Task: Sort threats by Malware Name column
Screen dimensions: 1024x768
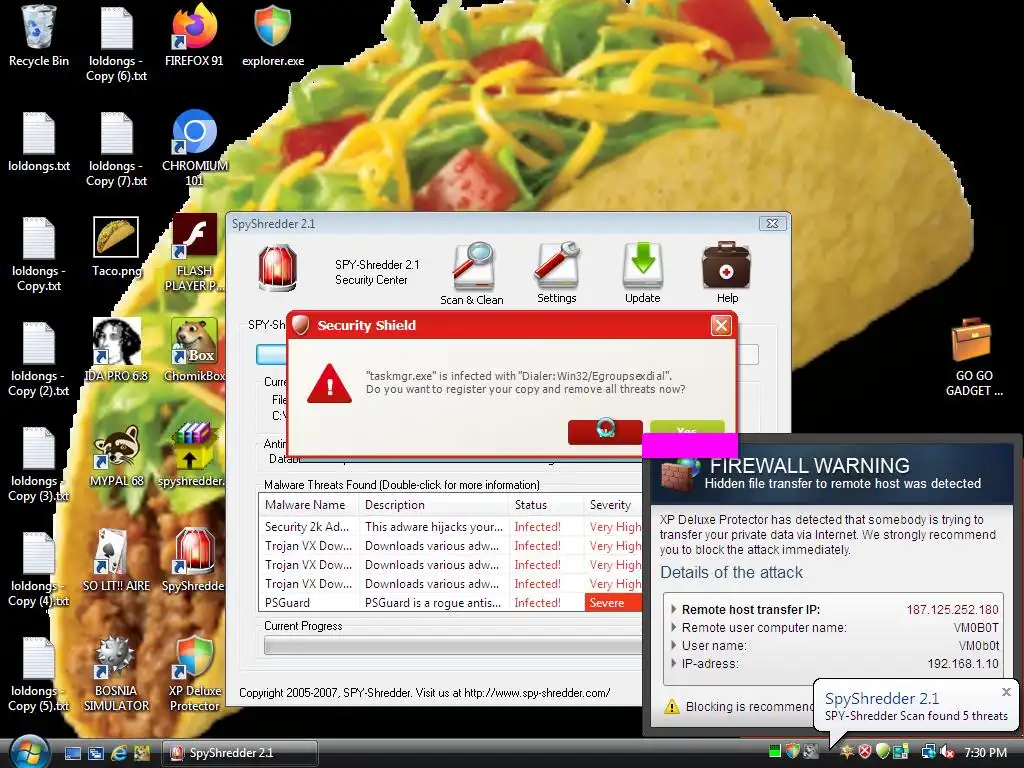Action: pos(308,505)
